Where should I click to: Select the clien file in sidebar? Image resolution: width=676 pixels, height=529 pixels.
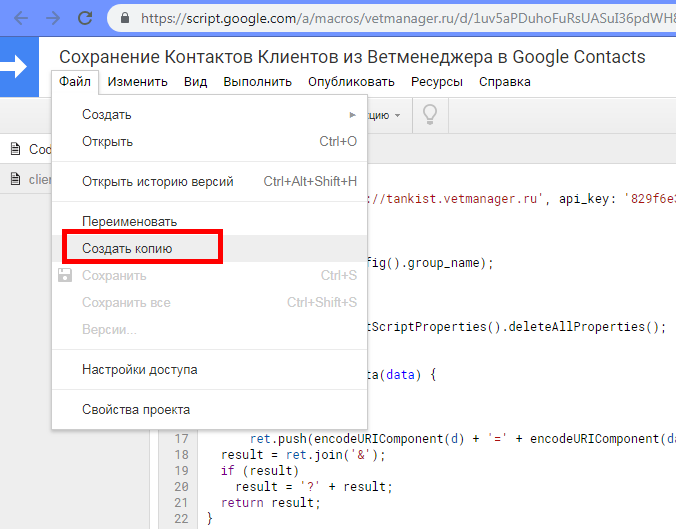(x=26, y=178)
